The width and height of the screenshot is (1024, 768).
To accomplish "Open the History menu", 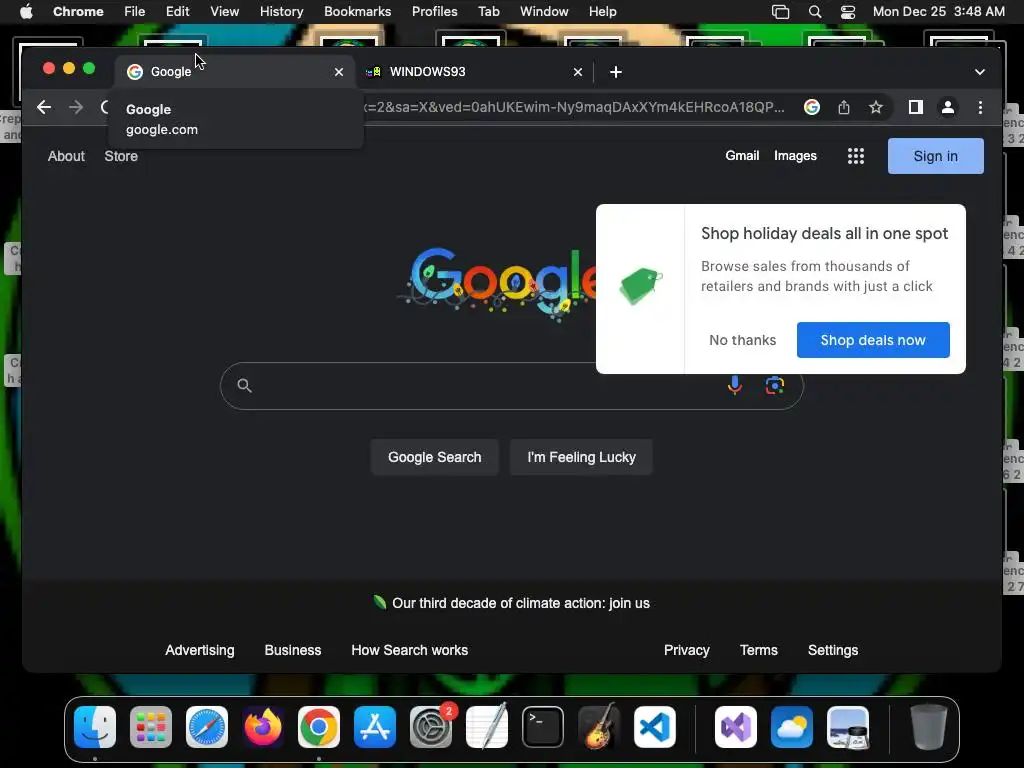I will click(x=281, y=12).
